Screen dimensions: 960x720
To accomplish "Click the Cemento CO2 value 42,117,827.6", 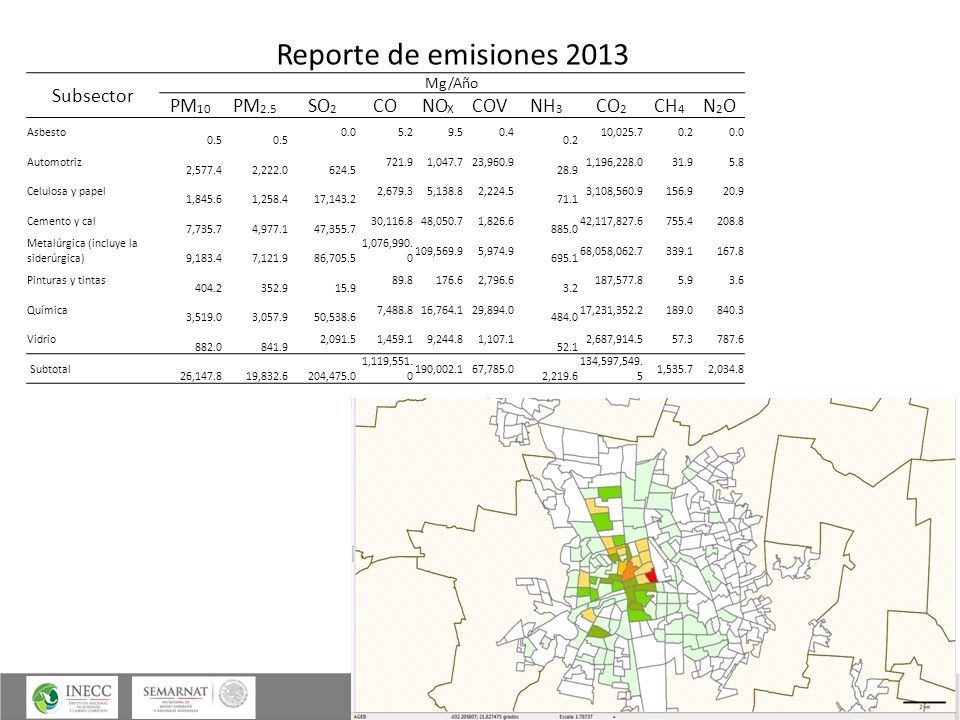I will tap(611, 221).
